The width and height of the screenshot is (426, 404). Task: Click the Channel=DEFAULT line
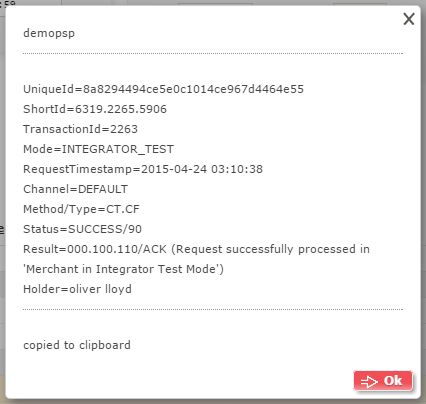click(x=75, y=189)
